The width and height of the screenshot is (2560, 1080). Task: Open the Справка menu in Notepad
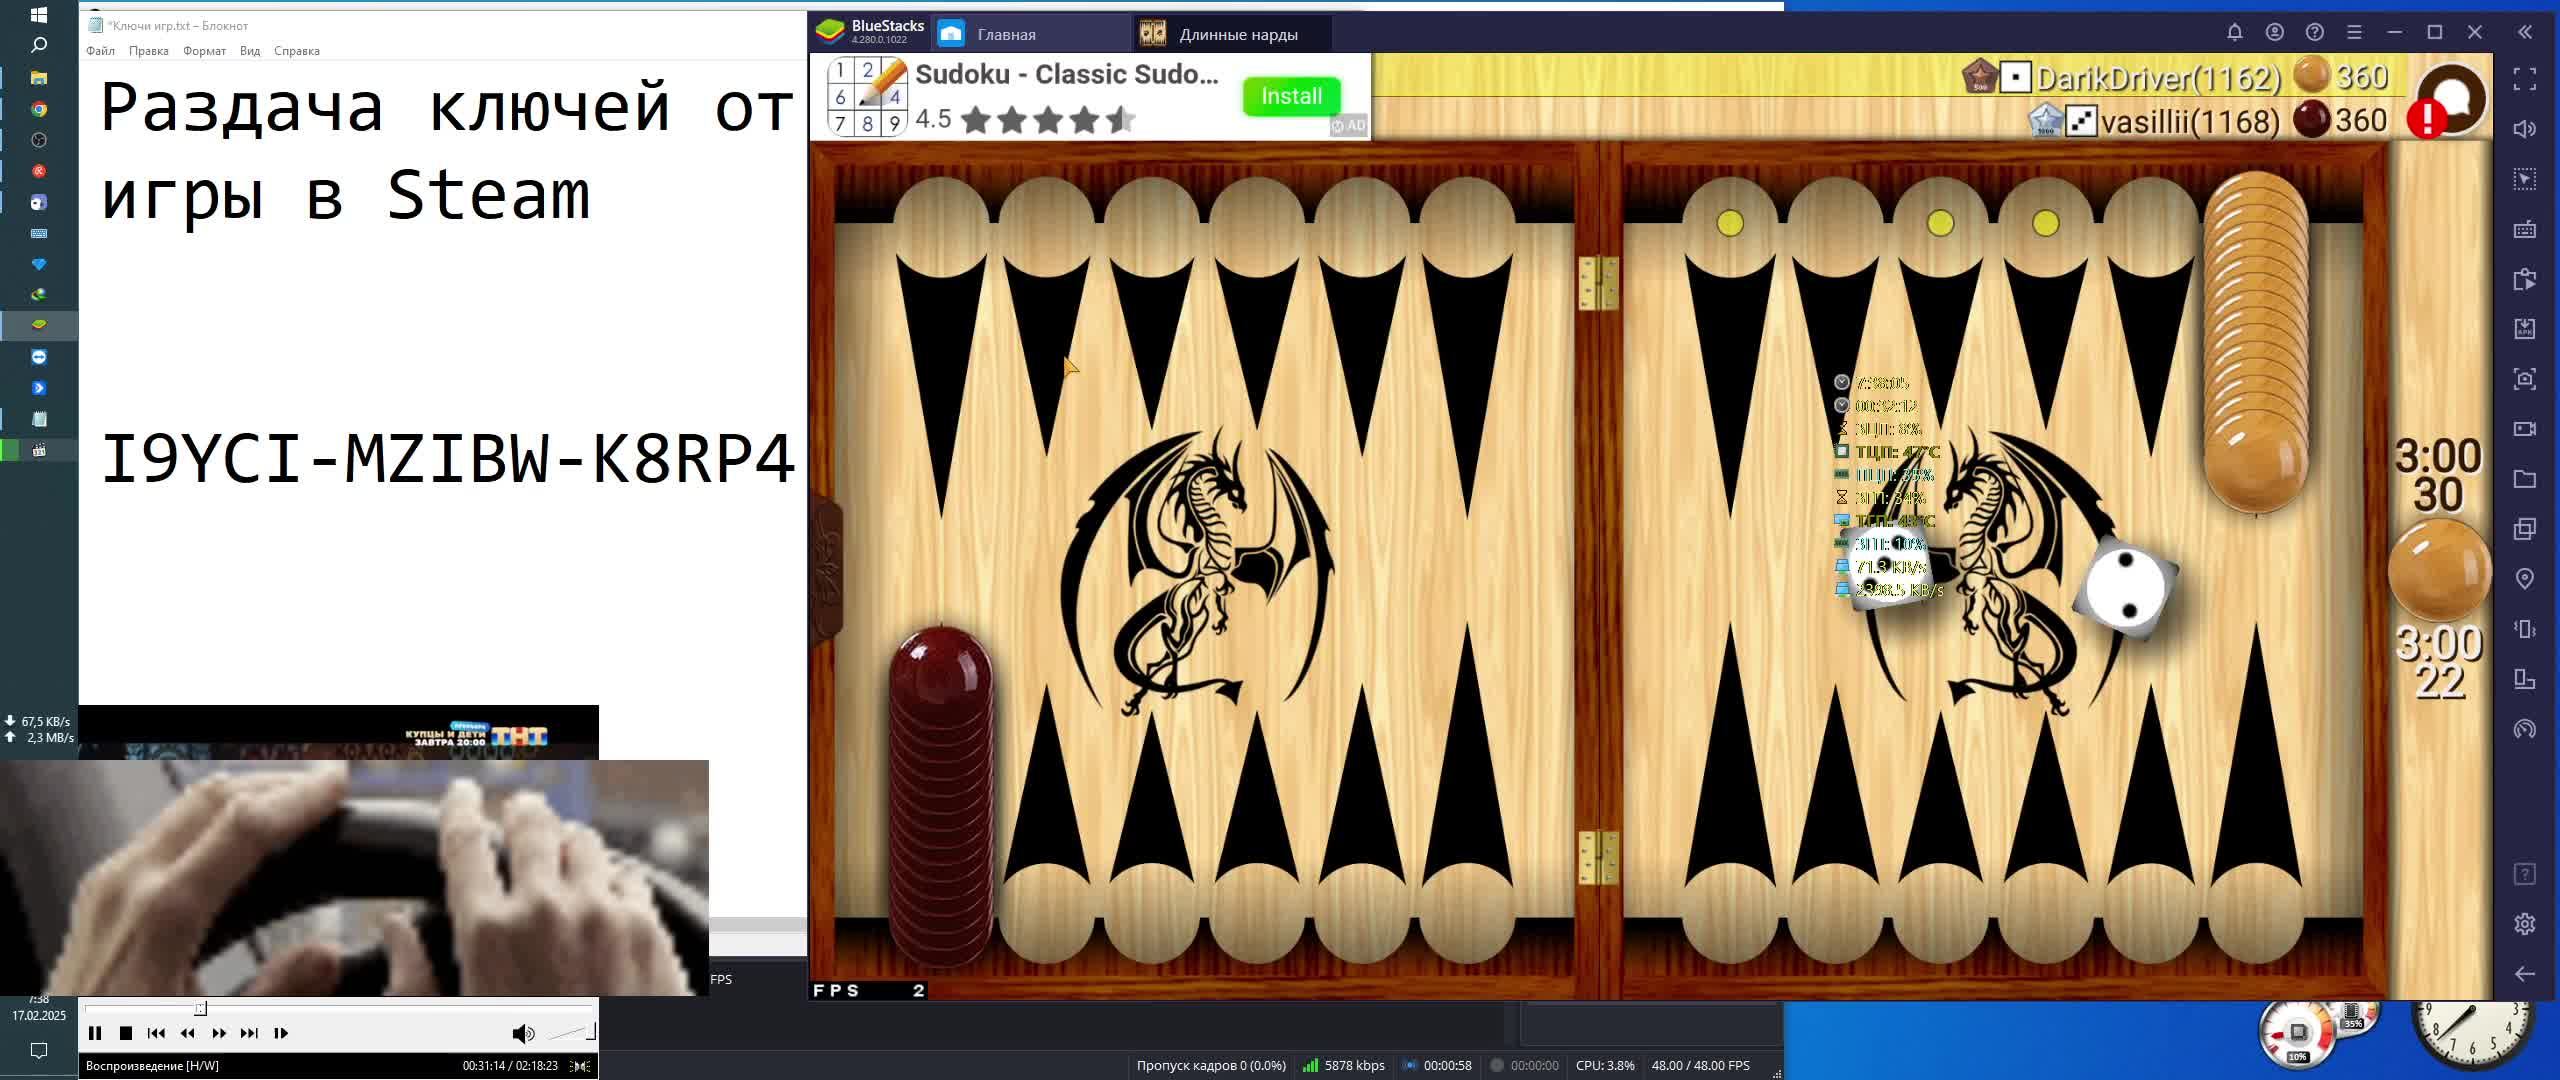[296, 51]
